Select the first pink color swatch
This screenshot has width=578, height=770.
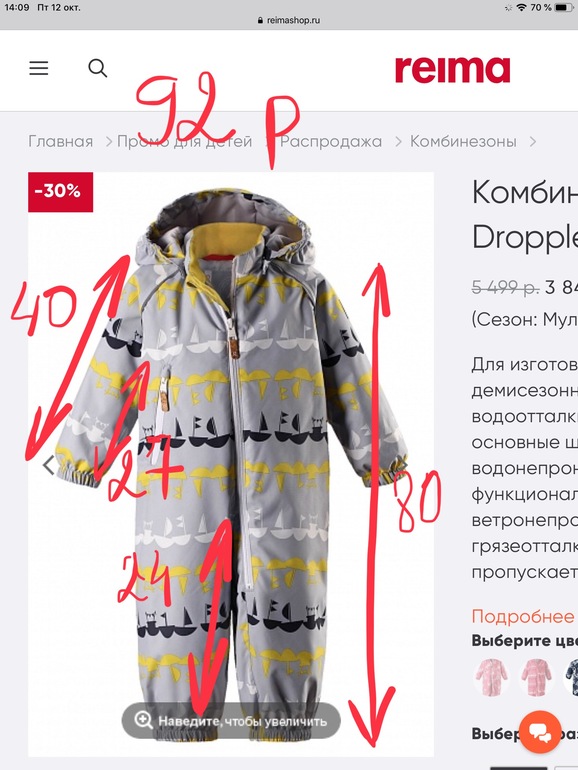click(x=492, y=678)
